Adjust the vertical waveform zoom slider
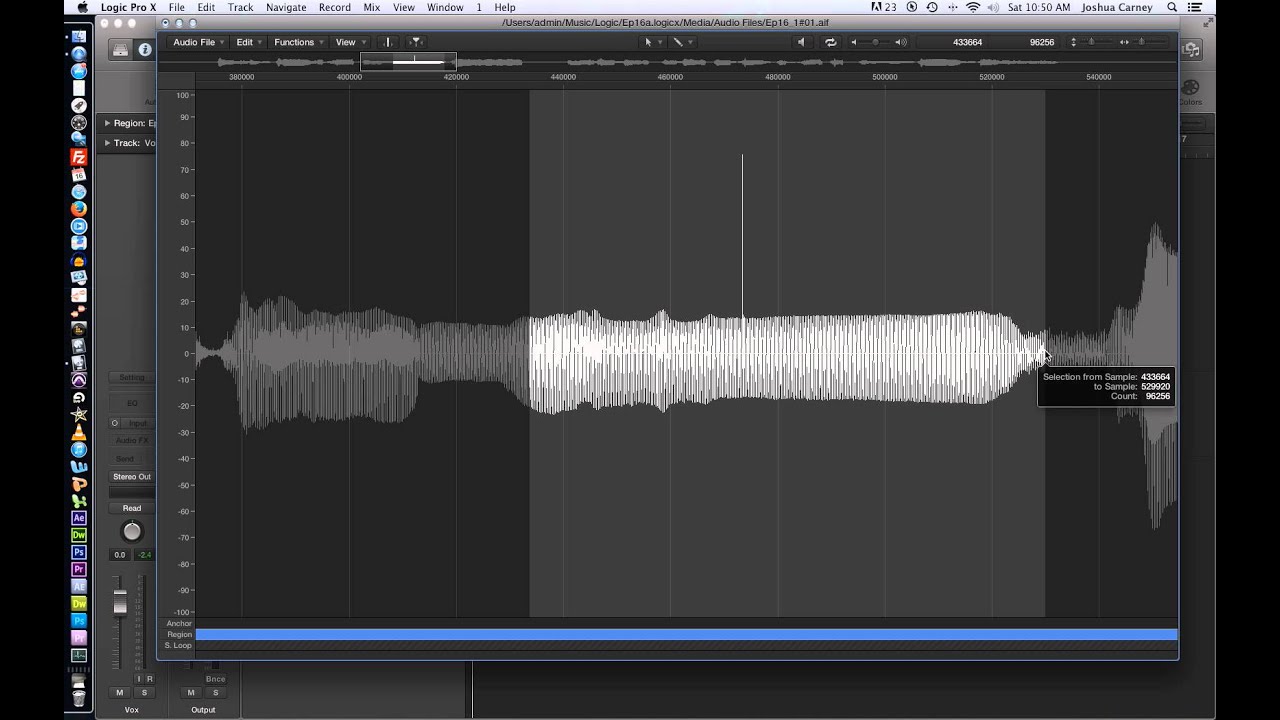1280x720 pixels. pyautogui.click(x=1090, y=42)
